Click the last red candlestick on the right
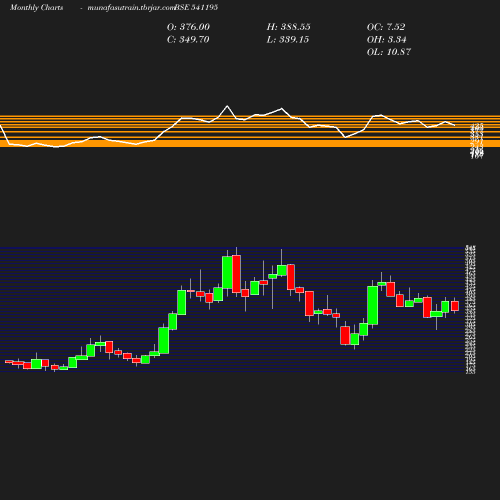 tap(455, 306)
